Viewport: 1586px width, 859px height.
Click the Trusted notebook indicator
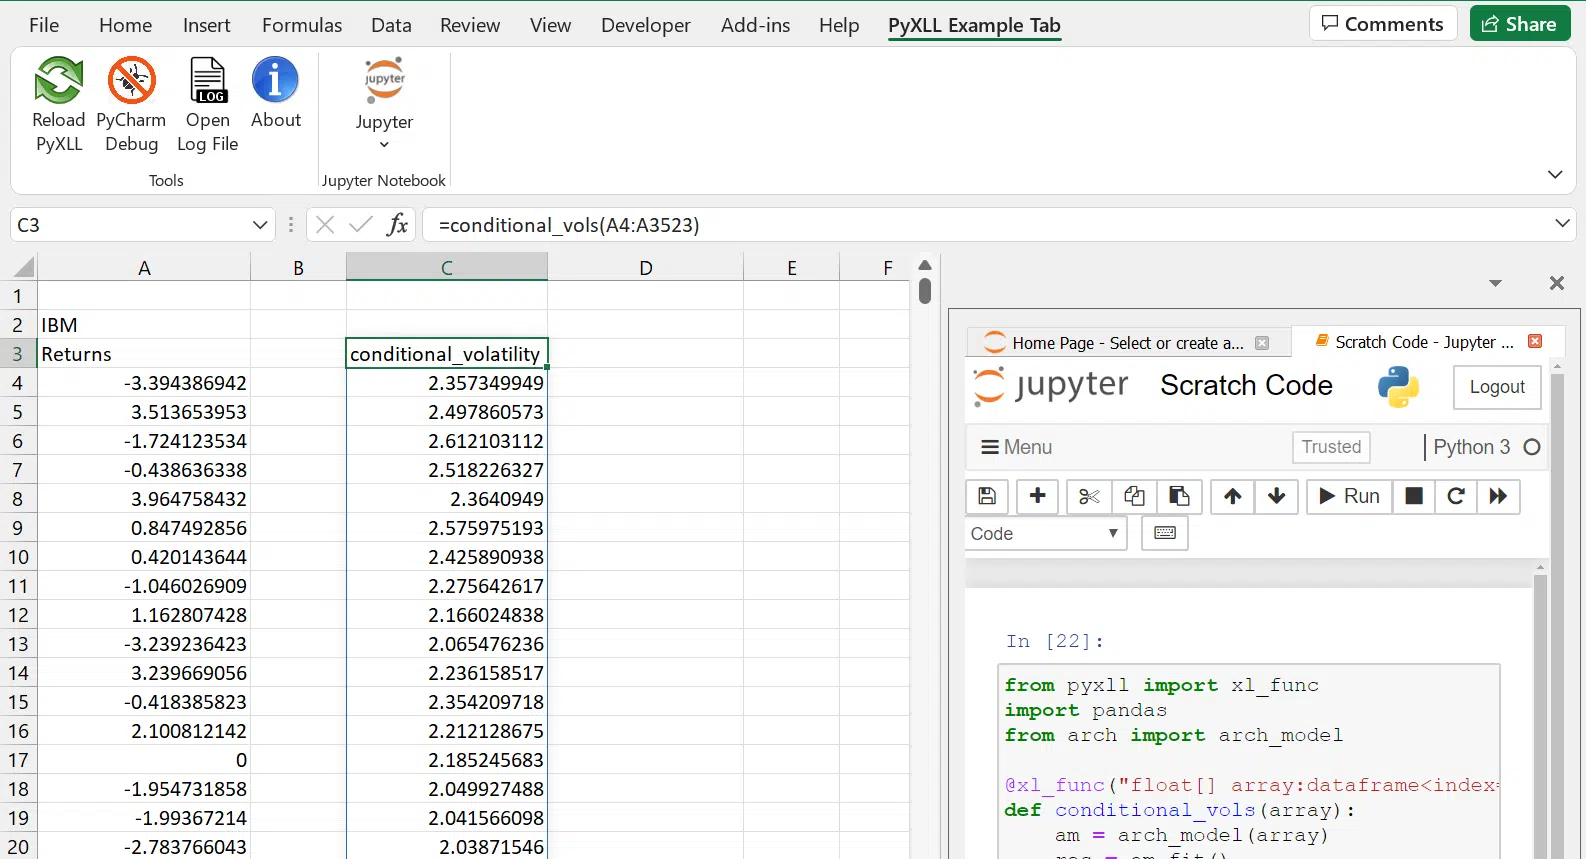[x=1331, y=447]
